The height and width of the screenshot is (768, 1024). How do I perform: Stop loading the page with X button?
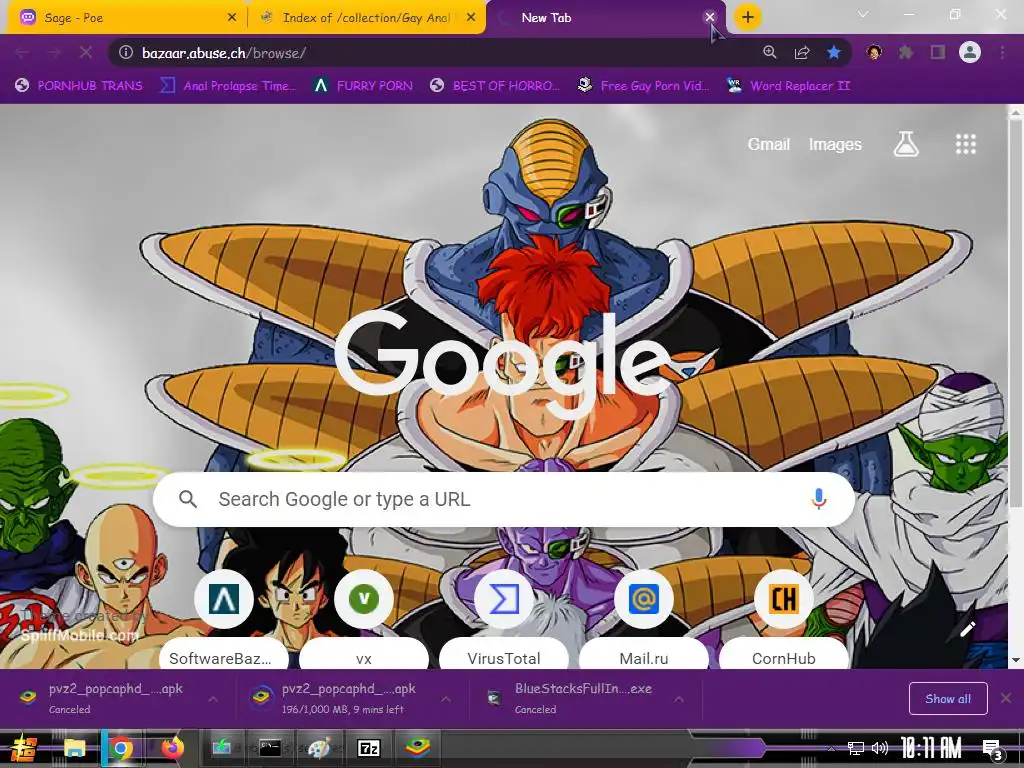(86, 52)
